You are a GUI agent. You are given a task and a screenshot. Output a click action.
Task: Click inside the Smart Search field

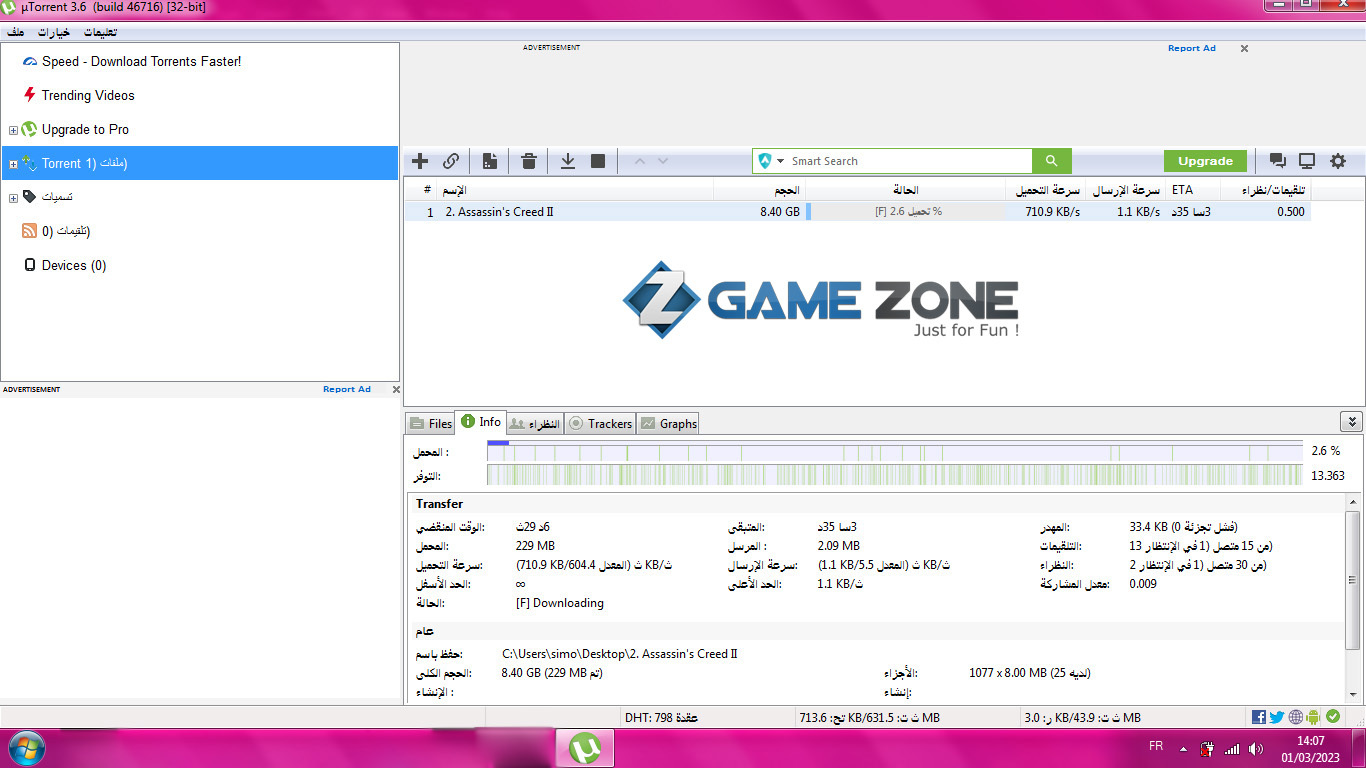tap(905, 161)
